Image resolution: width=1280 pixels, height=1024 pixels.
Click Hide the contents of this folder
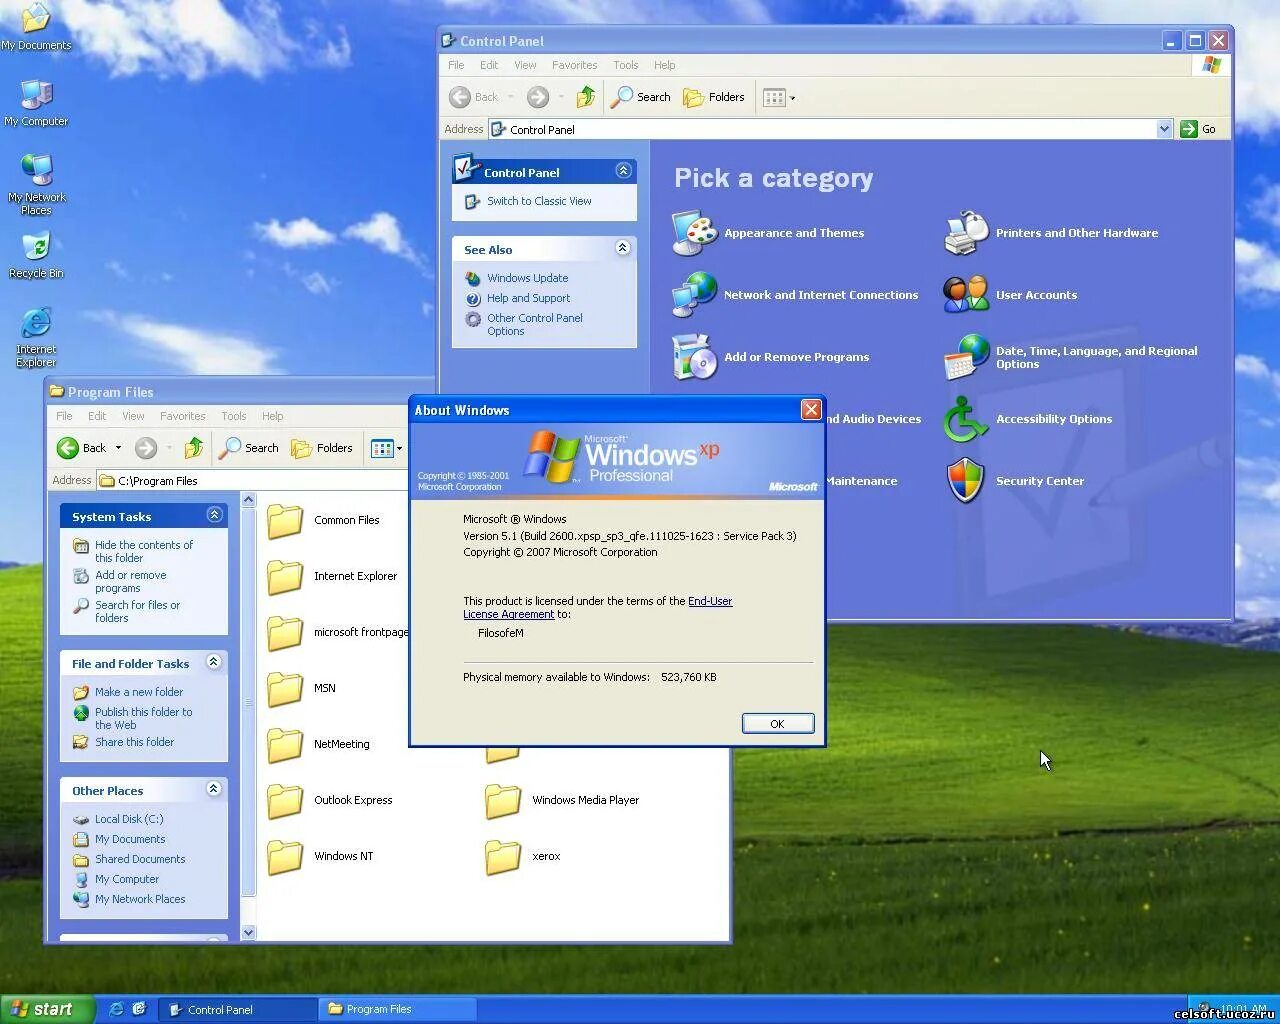144,551
